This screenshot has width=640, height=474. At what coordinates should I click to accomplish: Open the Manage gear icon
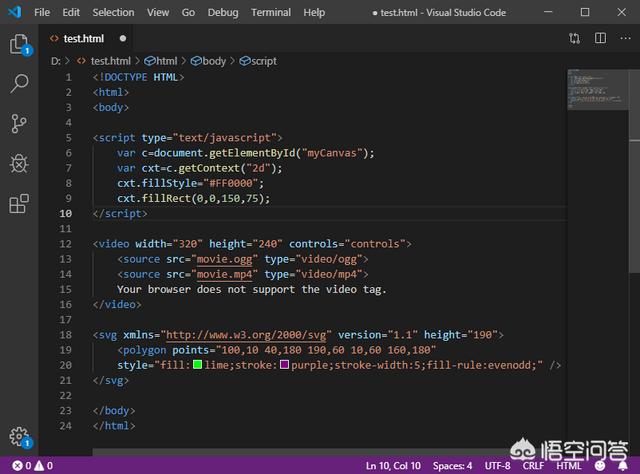point(20,437)
